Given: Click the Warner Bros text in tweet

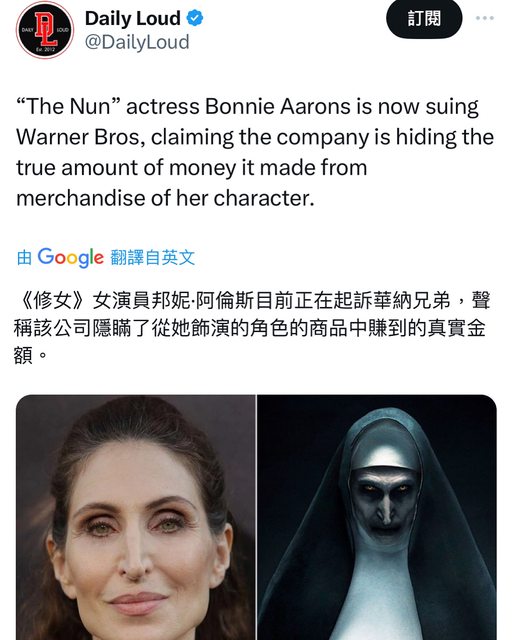Looking at the screenshot, I should (x=78, y=137).
